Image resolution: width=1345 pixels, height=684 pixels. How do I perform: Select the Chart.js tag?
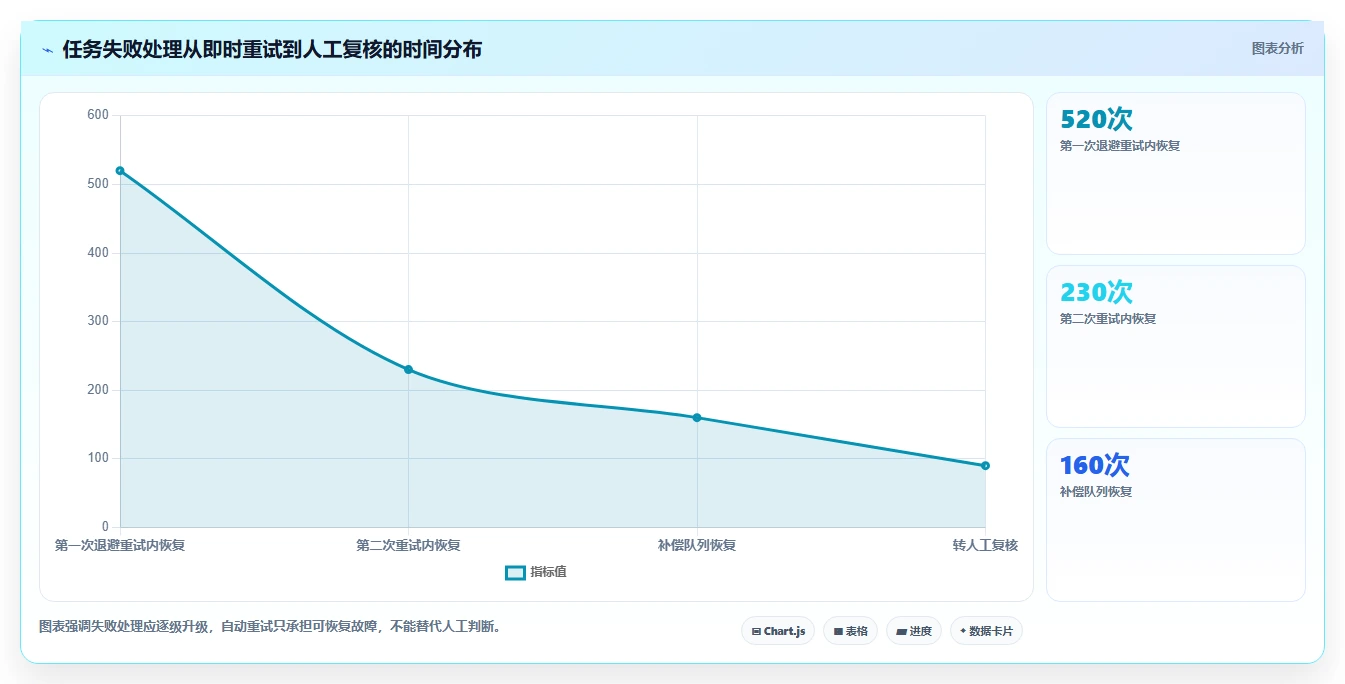778,631
